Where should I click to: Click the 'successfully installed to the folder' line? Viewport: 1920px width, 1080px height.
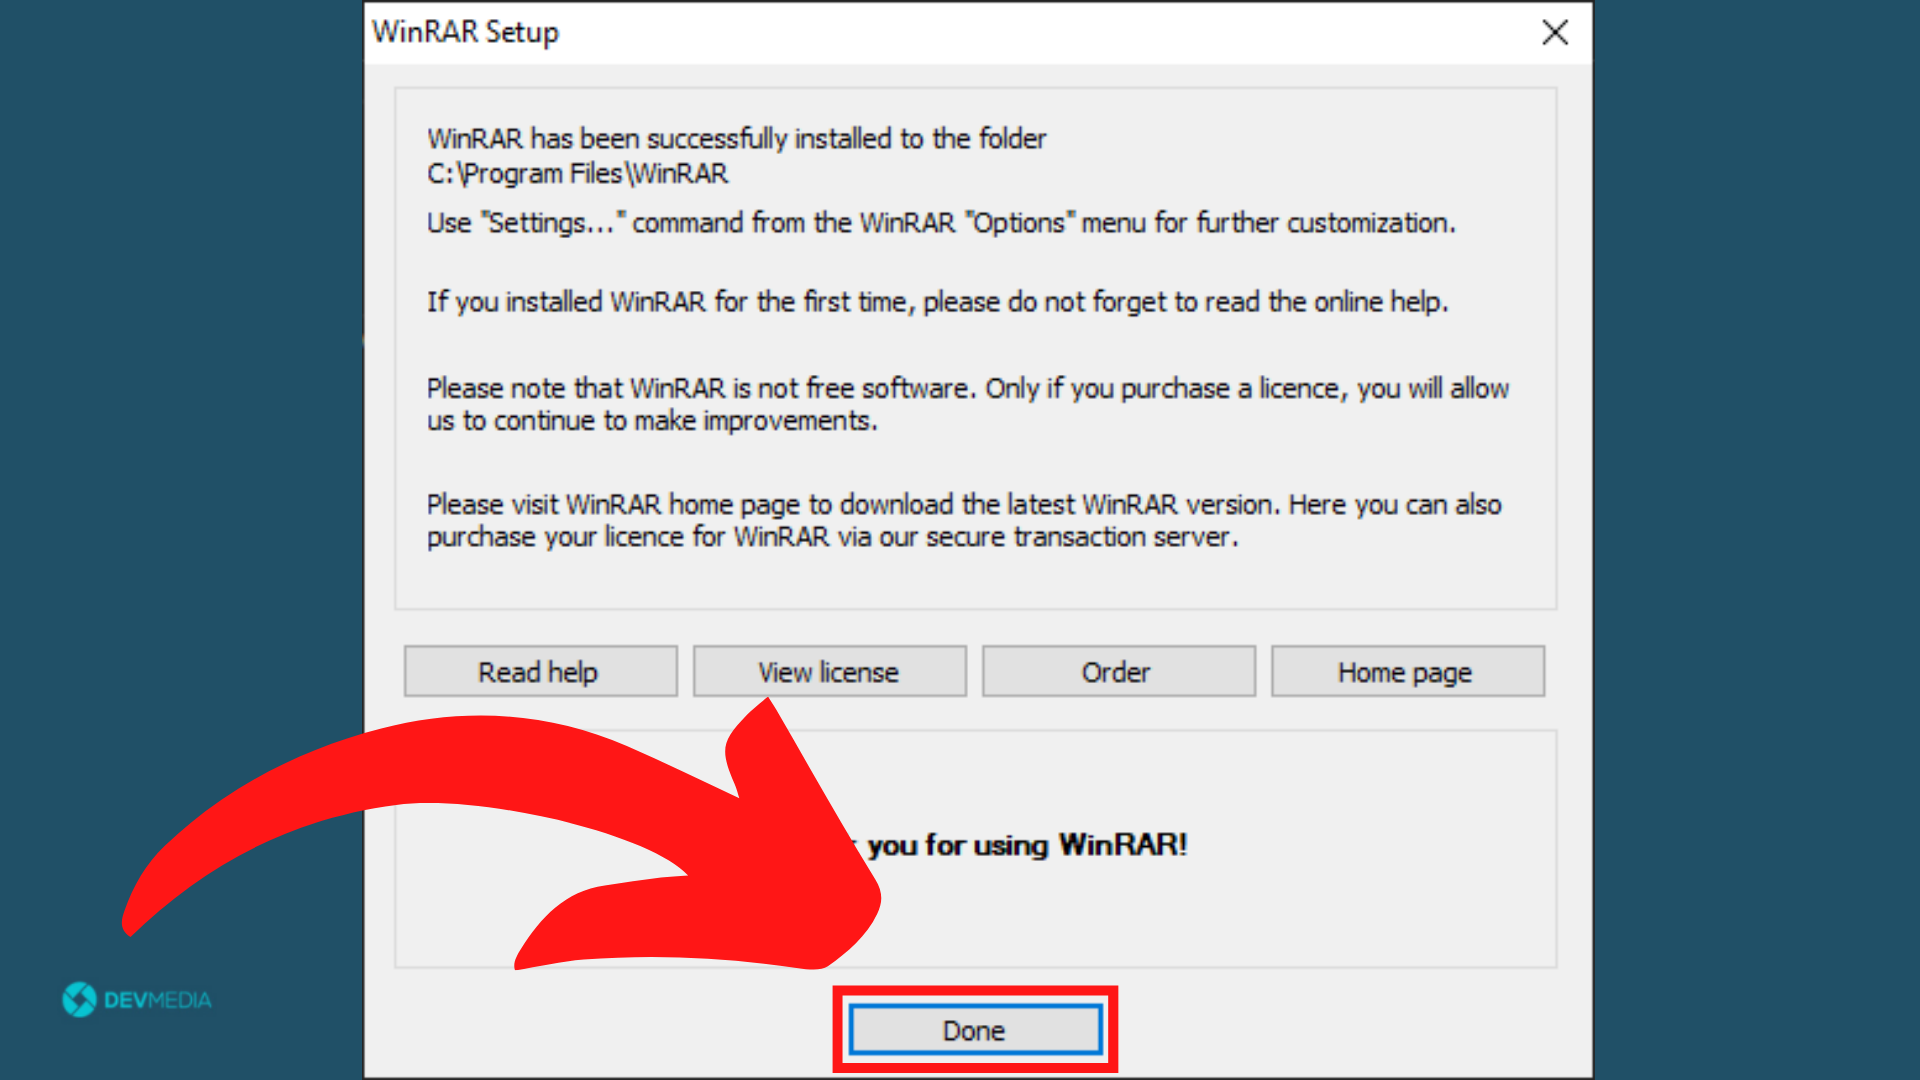[x=737, y=138]
